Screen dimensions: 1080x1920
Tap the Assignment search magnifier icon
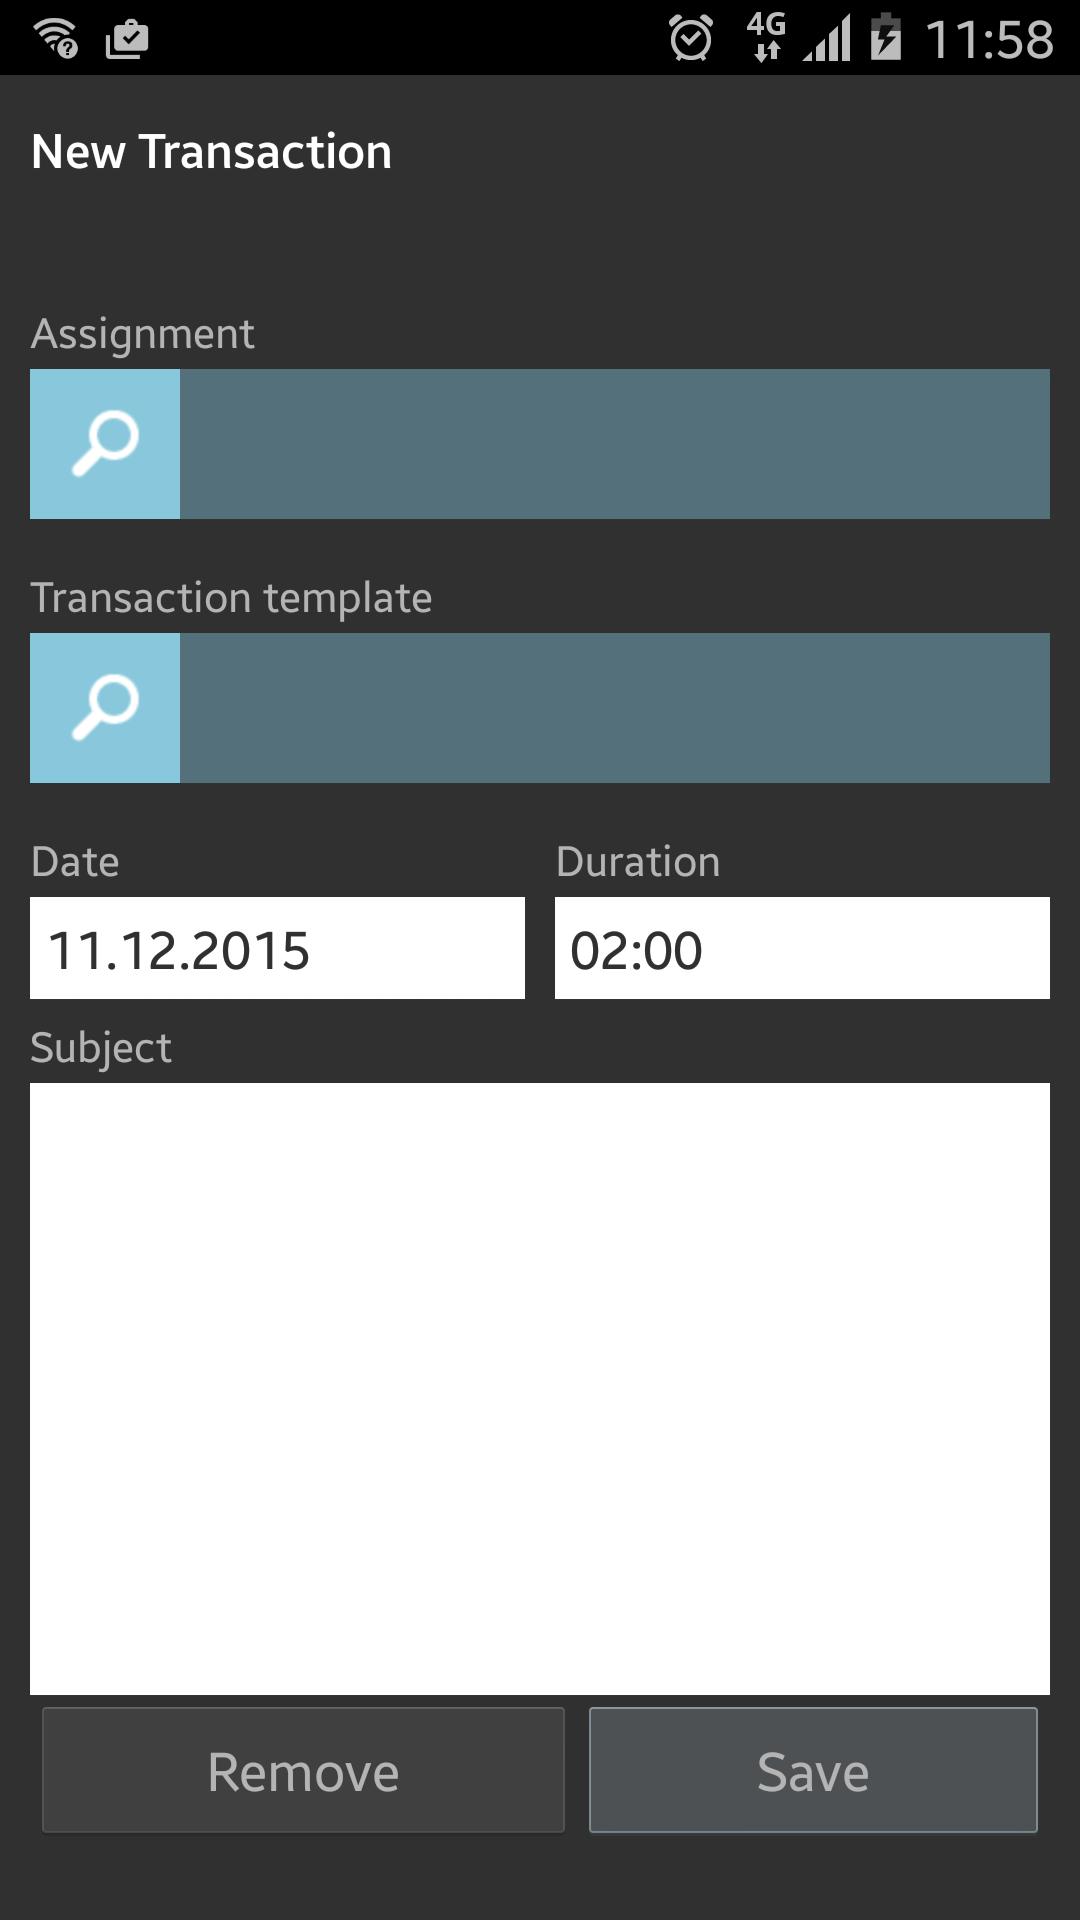click(105, 444)
